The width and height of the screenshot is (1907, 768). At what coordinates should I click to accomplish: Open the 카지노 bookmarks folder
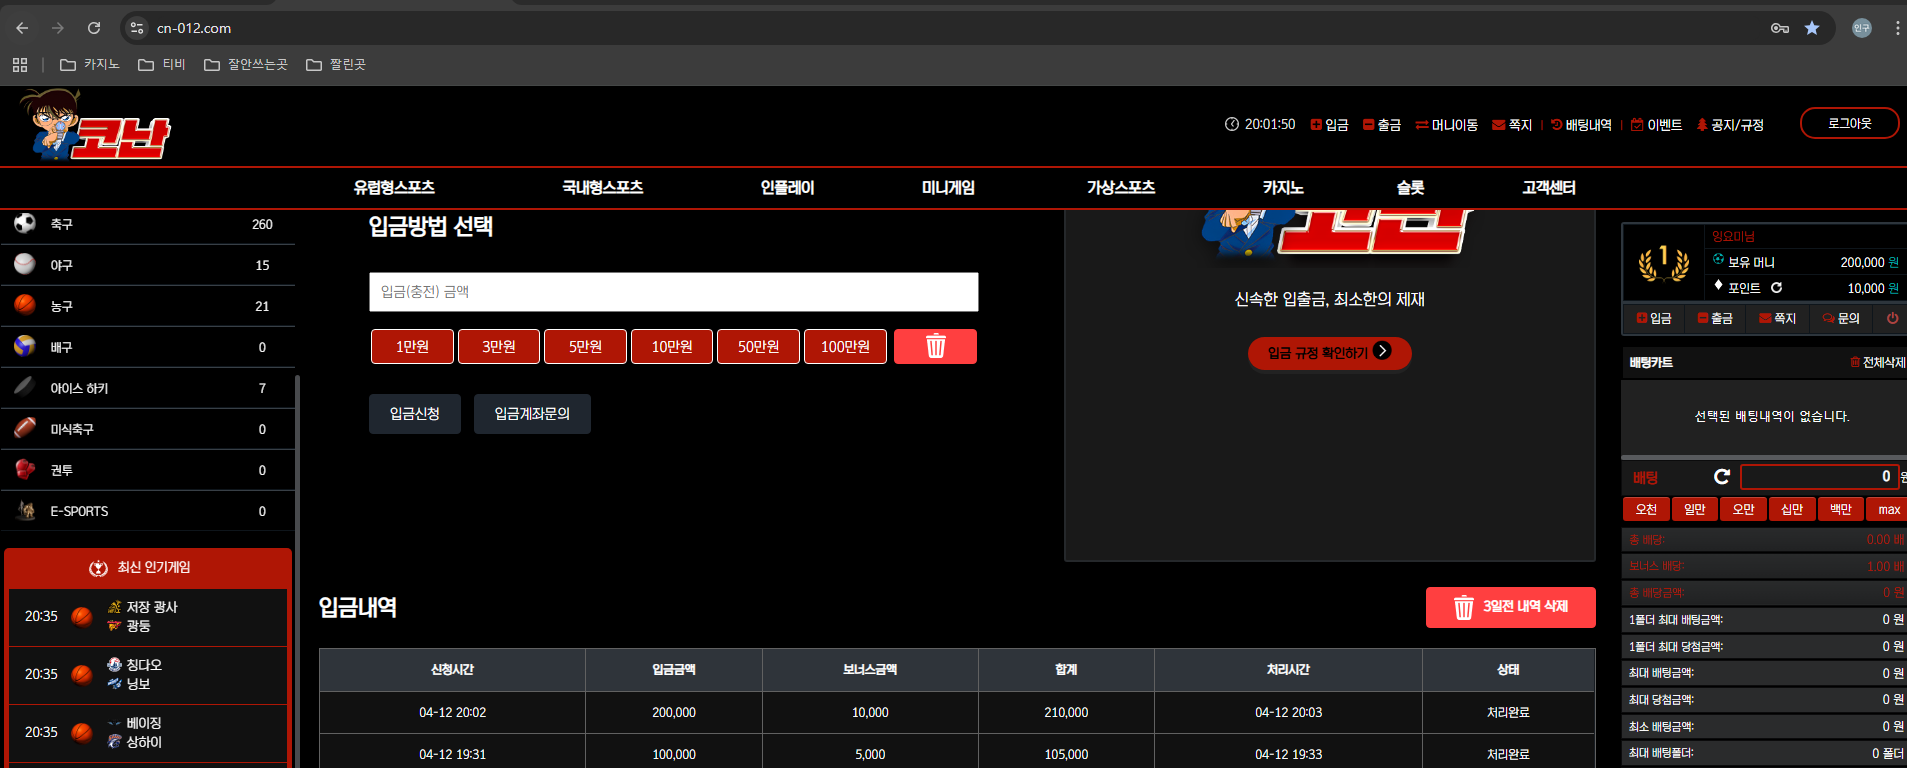click(90, 65)
